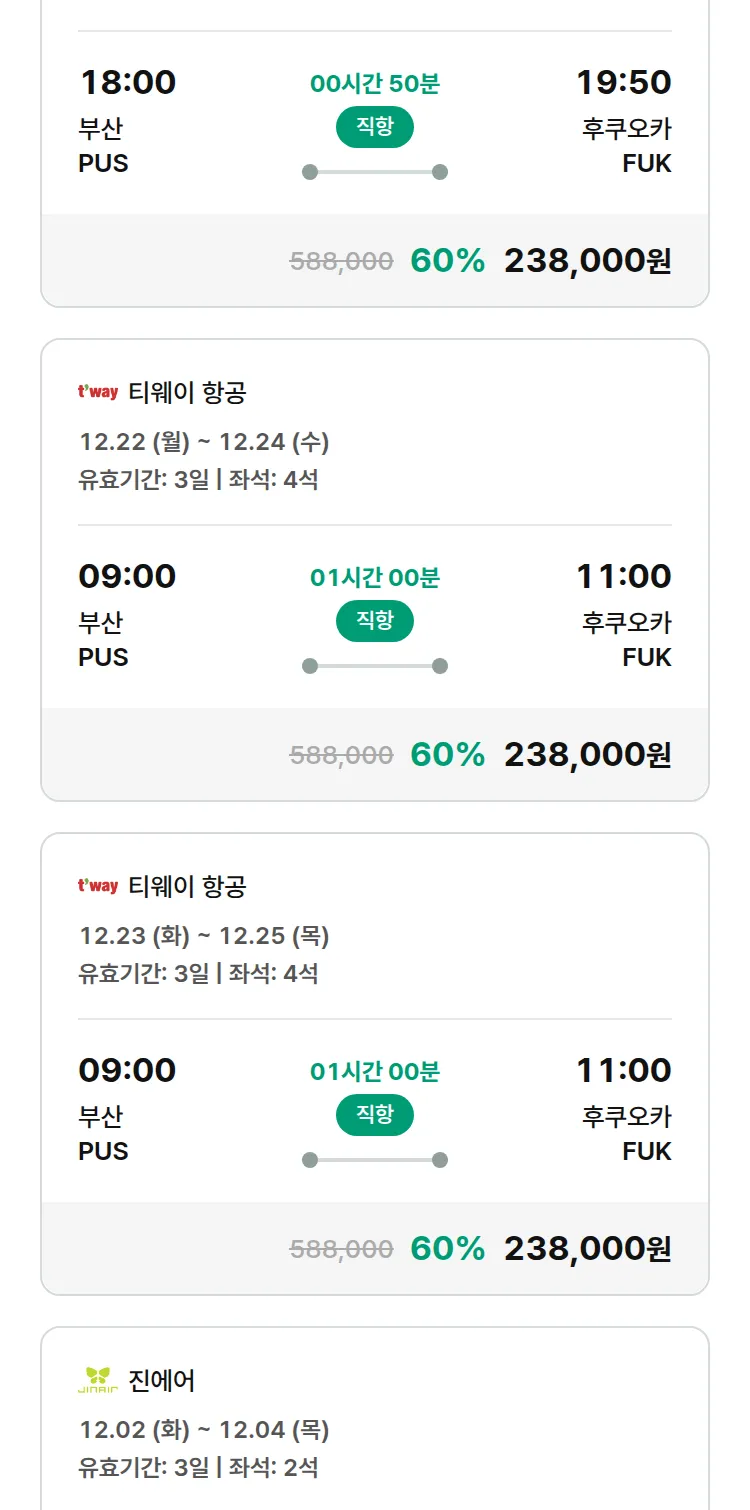The height and width of the screenshot is (1510, 750).
Task: Select the 238,000원 price on the 18:00 flight
Action: [587, 261]
